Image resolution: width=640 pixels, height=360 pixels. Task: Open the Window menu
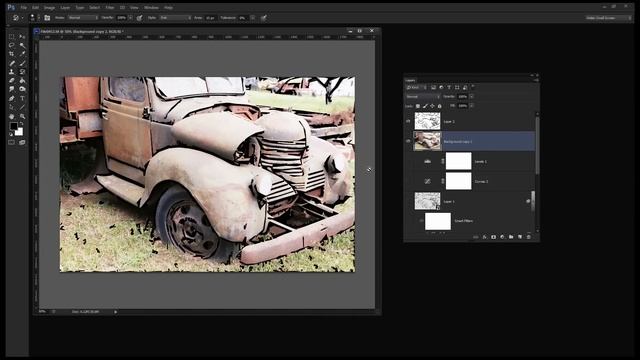point(151,7)
